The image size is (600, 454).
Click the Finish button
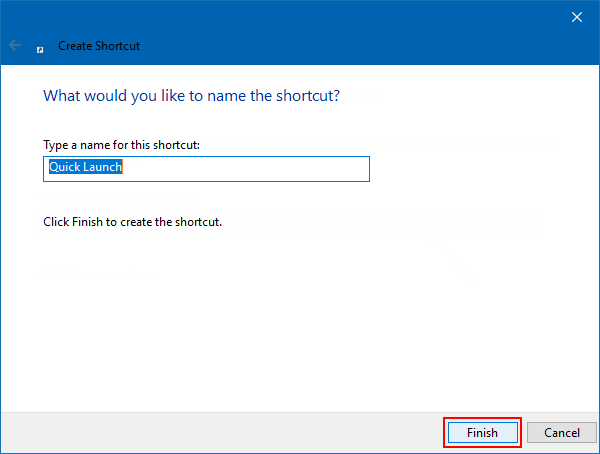pos(483,433)
